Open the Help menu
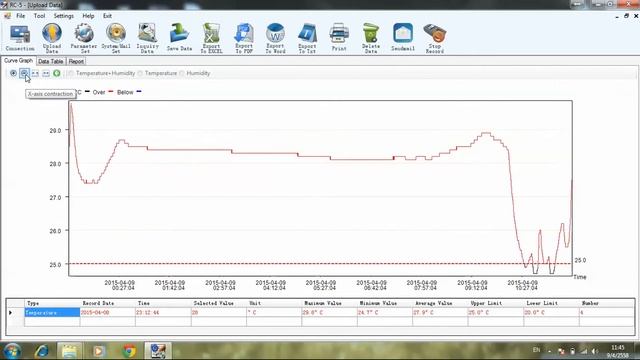640x360 pixels. 88,16
